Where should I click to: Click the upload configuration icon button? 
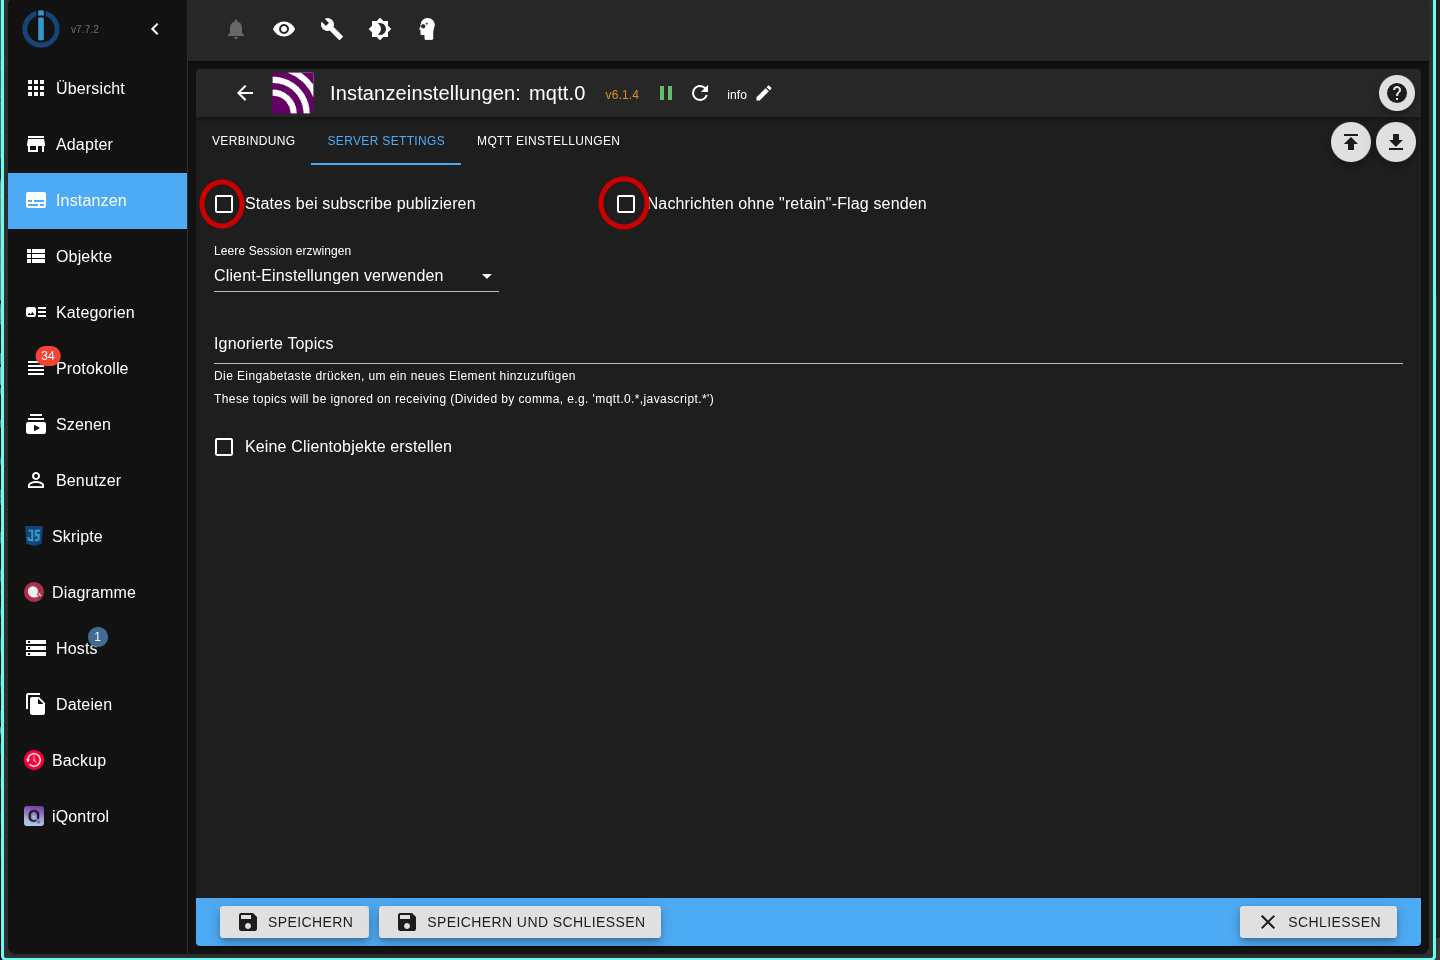click(x=1350, y=142)
